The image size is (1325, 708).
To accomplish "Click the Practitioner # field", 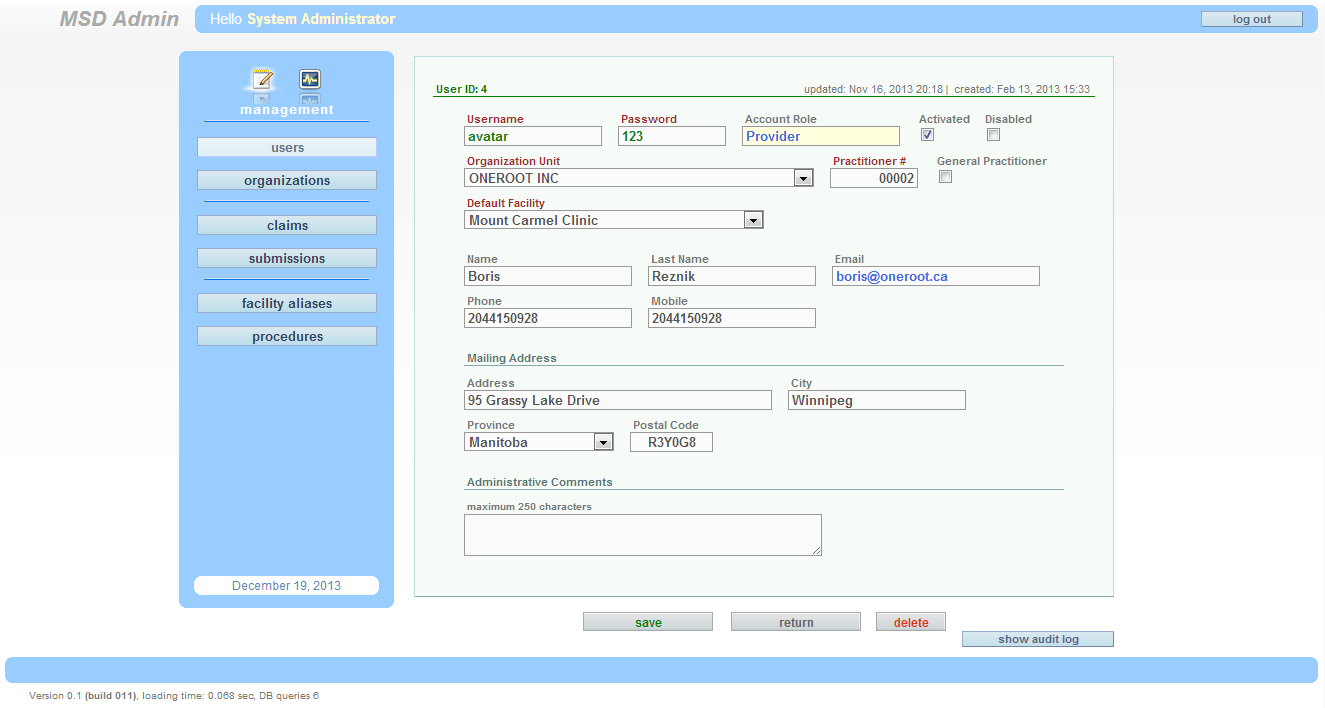I will (874, 178).
